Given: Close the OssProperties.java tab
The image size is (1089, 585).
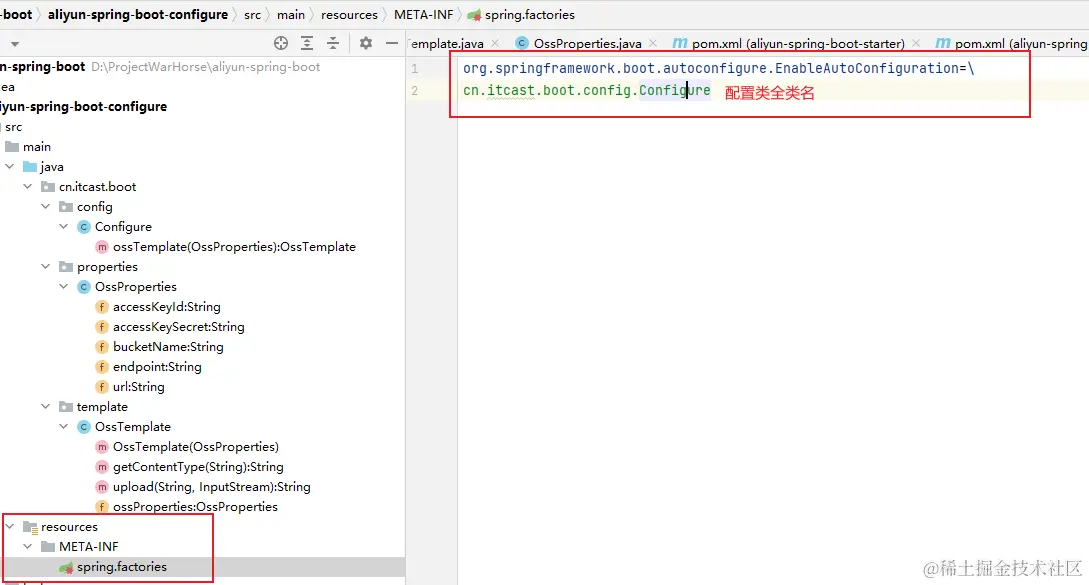Looking at the screenshot, I should click(653, 43).
